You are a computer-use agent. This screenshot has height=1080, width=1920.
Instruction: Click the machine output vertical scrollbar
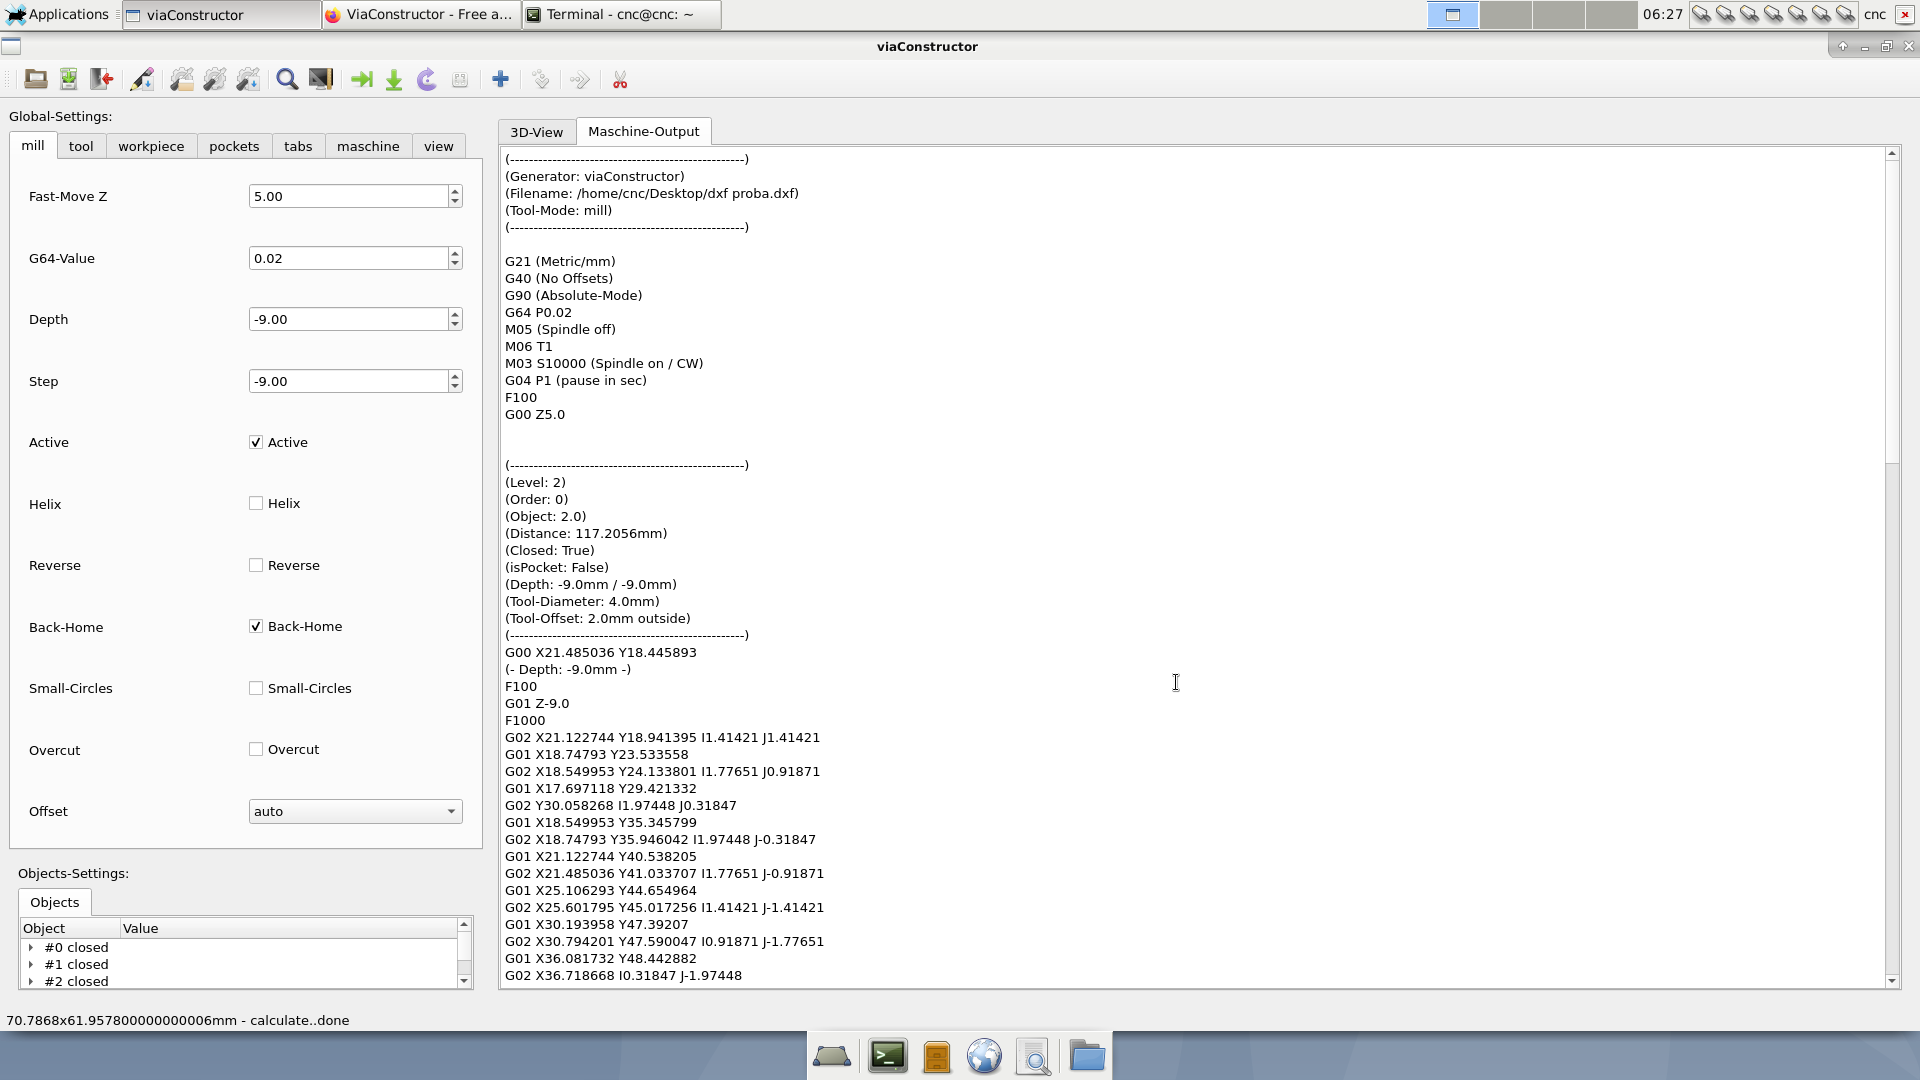point(1891,310)
